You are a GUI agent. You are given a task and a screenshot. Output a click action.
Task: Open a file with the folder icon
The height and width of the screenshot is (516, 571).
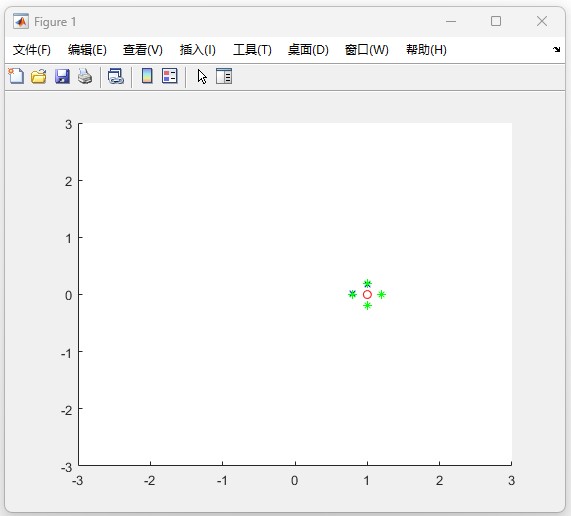coord(39,76)
